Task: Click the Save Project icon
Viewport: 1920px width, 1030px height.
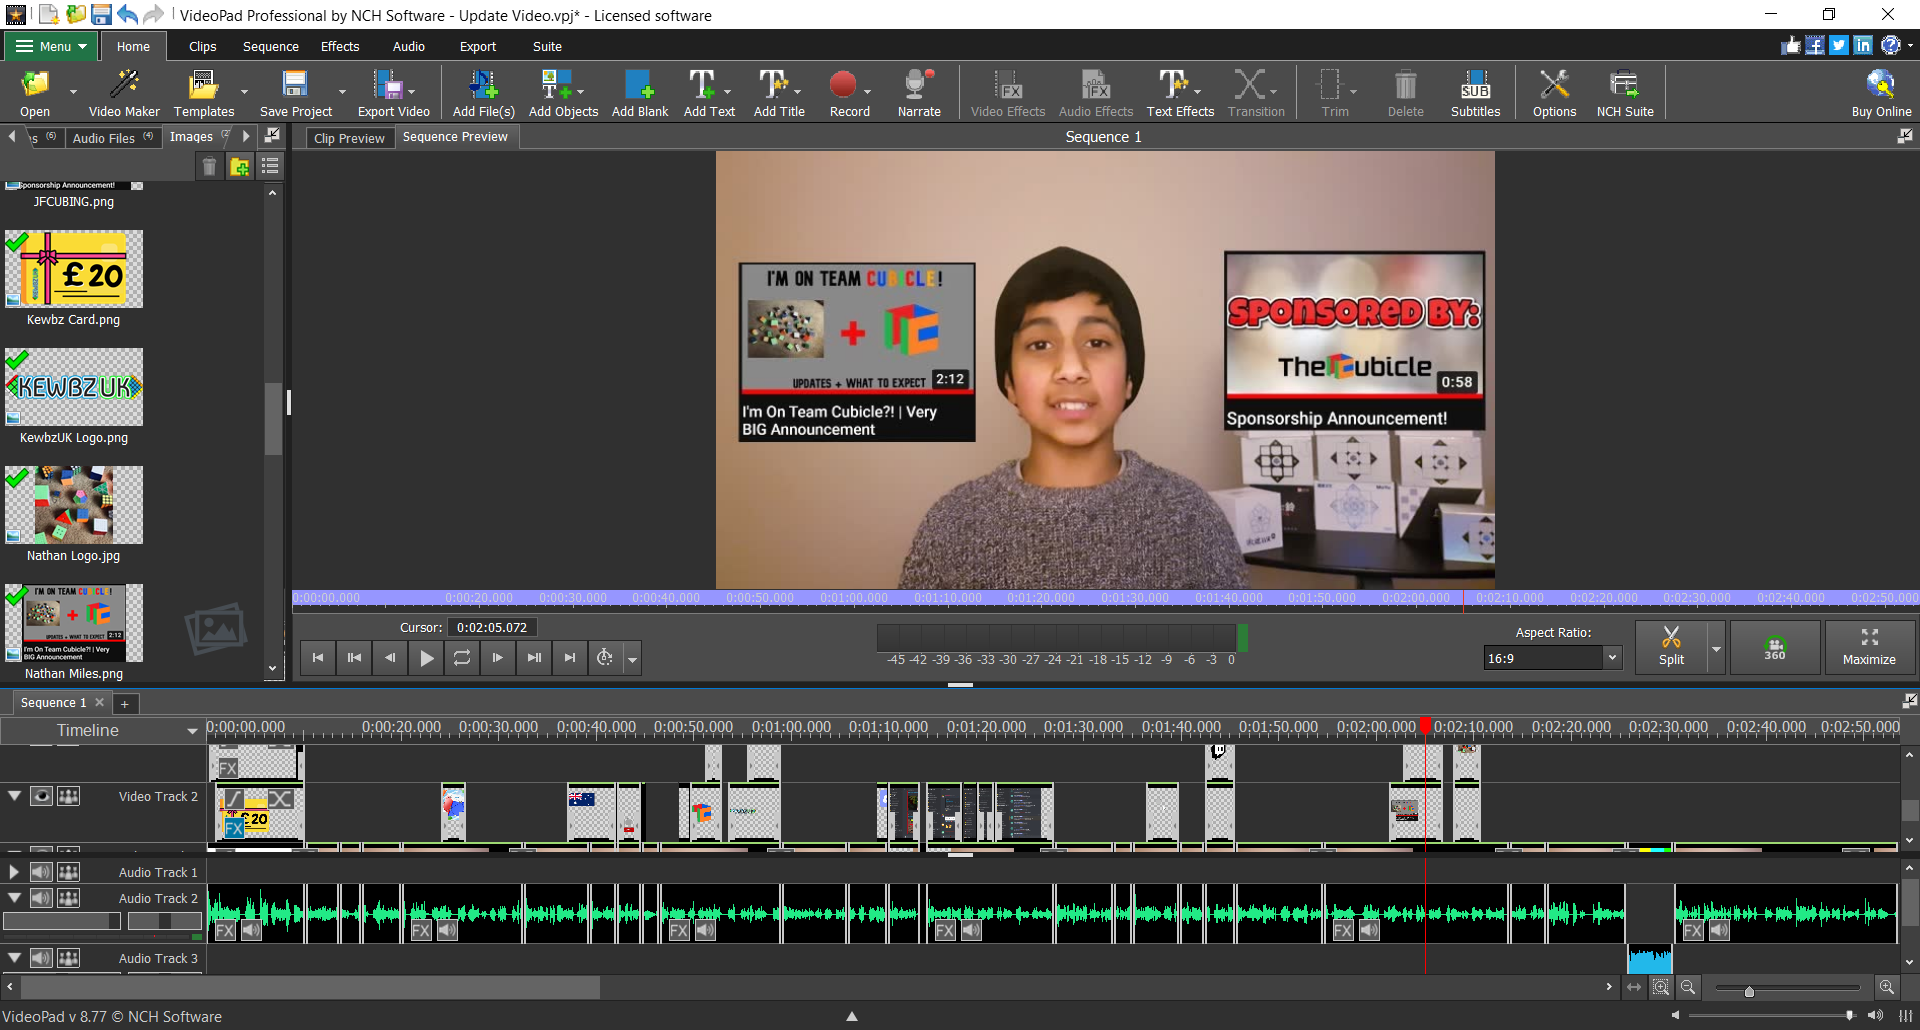Action: point(295,93)
